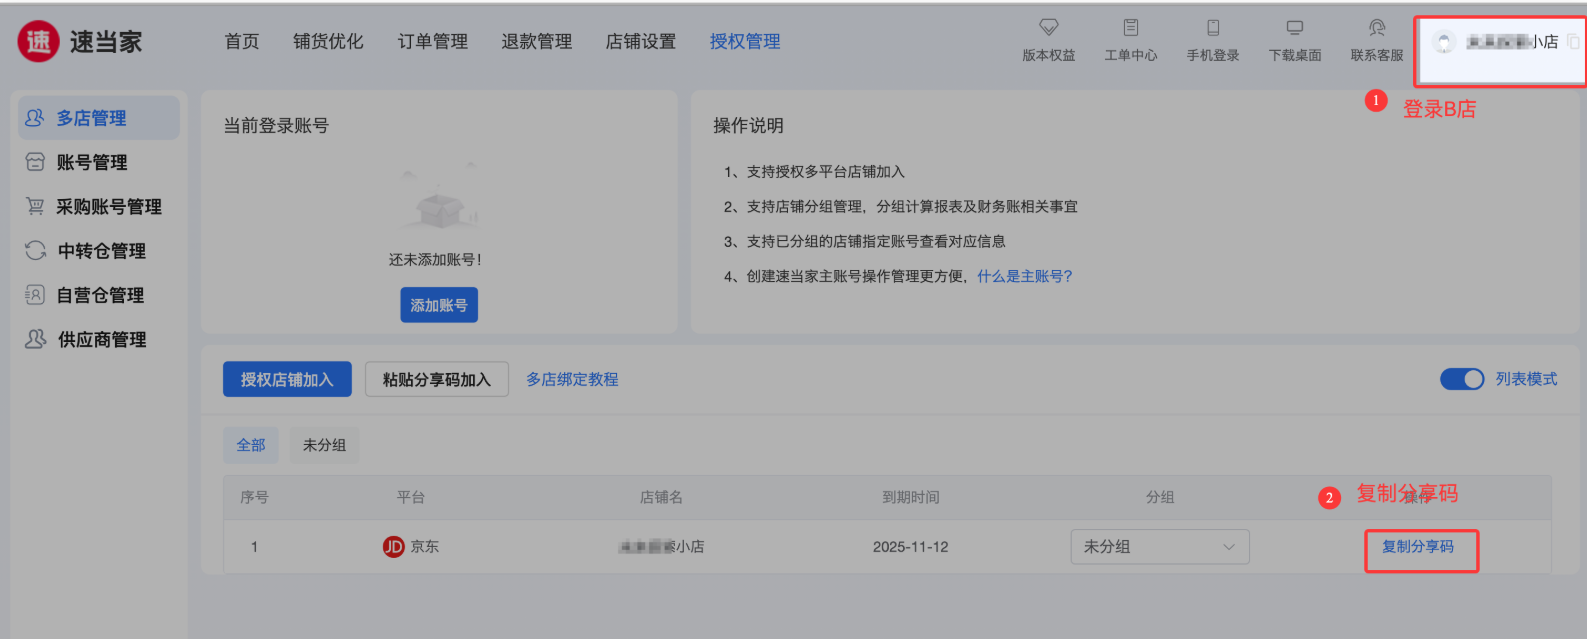Click the 授权店铺加入 button

tap(287, 380)
